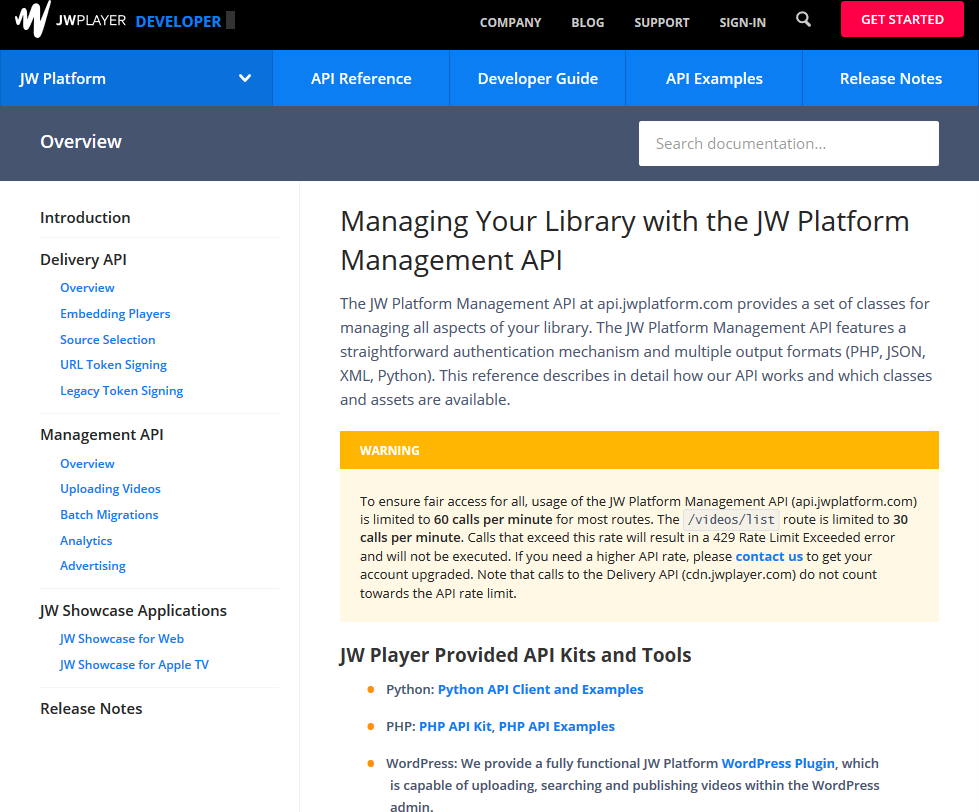Open the JW Showcase for Apple TV link
979x812 pixels.
tap(134, 665)
